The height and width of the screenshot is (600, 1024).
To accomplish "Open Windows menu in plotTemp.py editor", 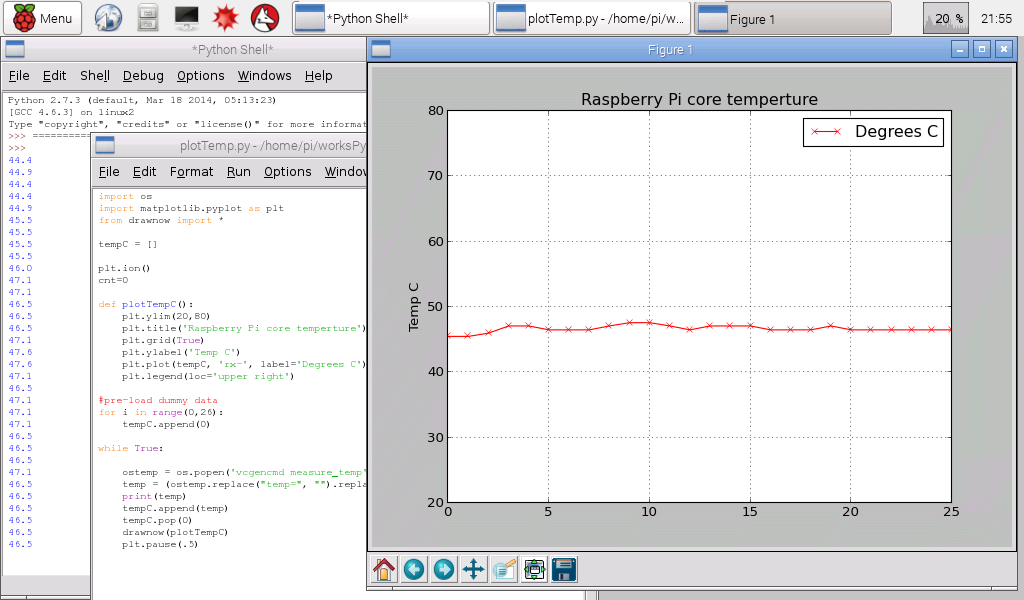I will coord(345,172).
